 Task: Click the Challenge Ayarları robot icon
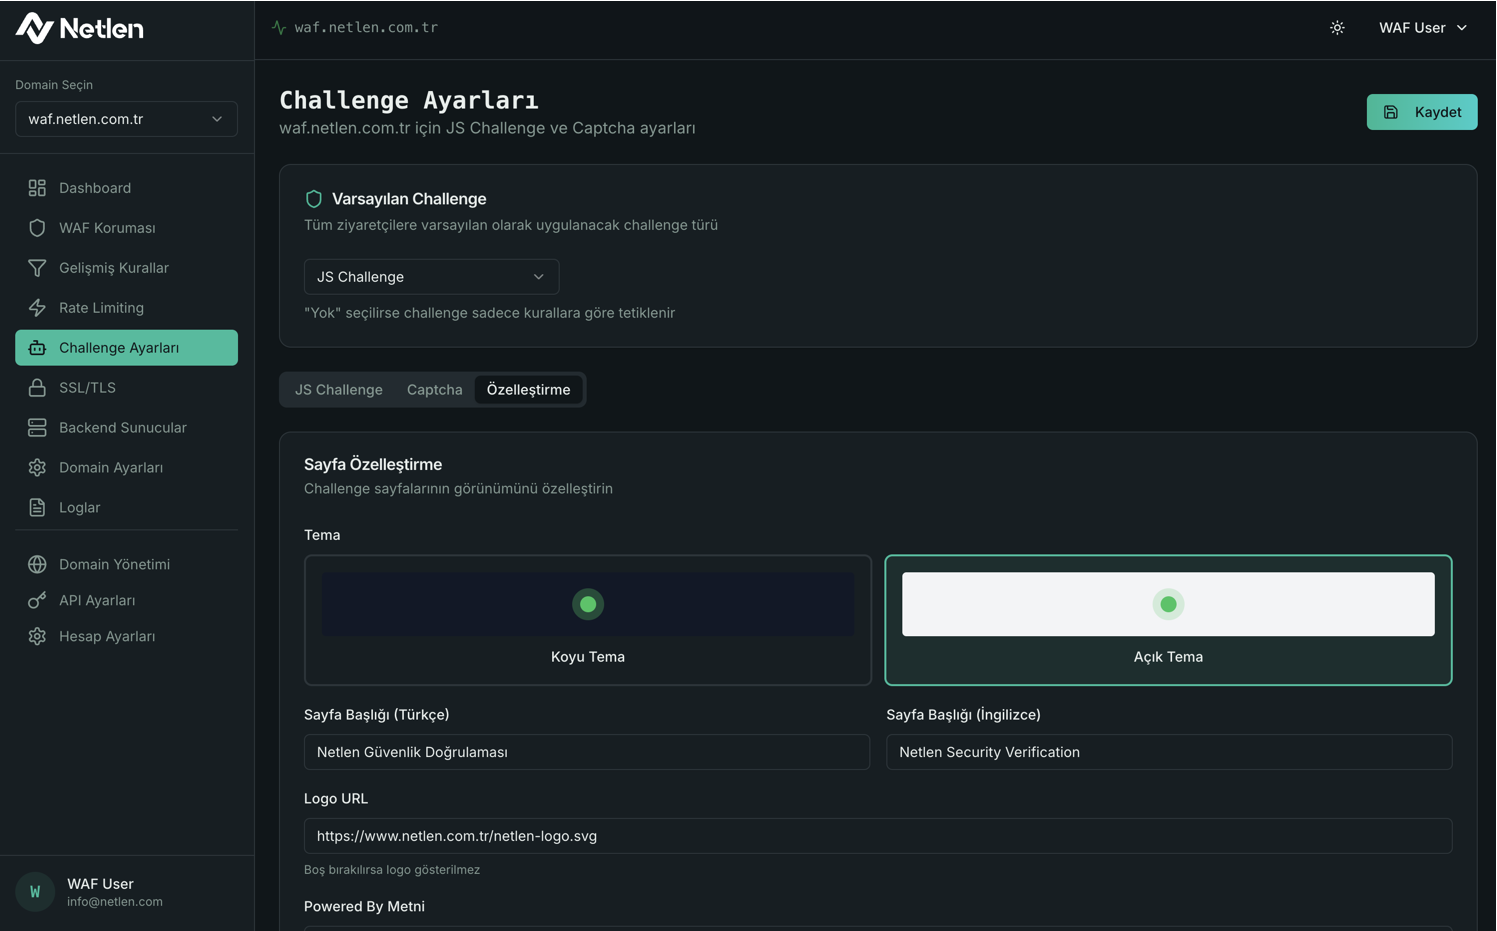point(37,348)
